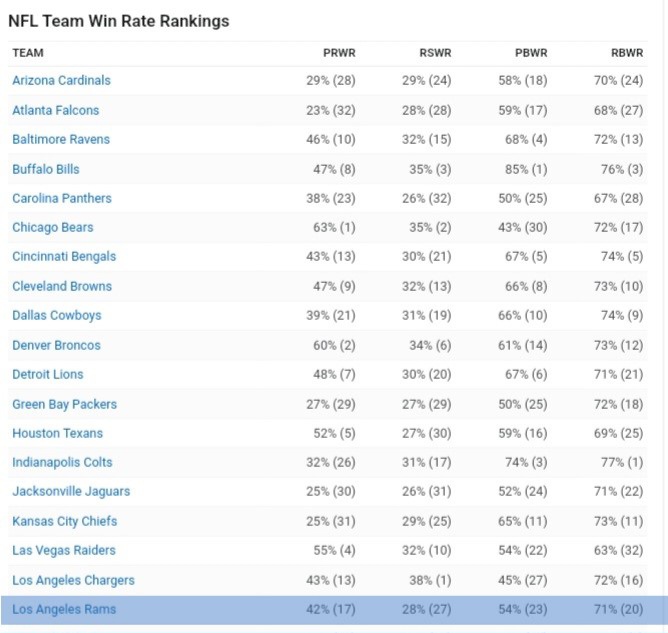Open the Arizona Cardinals team link
This screenshot has width=668, height=633.
(x=61, y=81)
